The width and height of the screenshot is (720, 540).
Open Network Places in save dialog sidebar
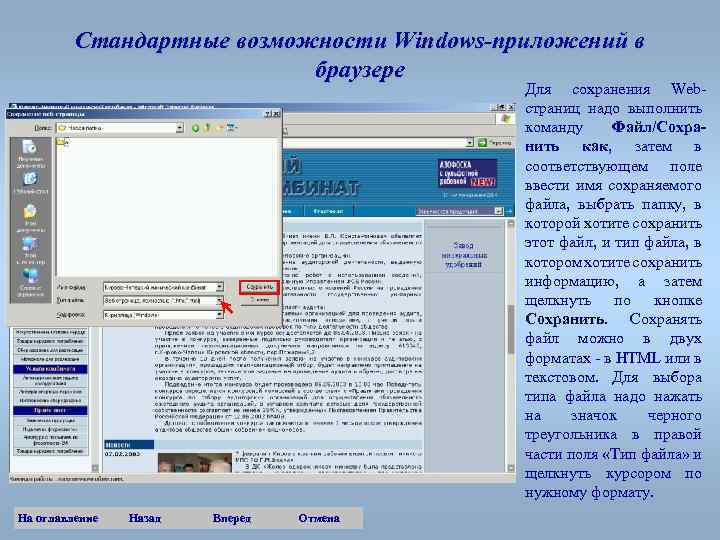31,282
